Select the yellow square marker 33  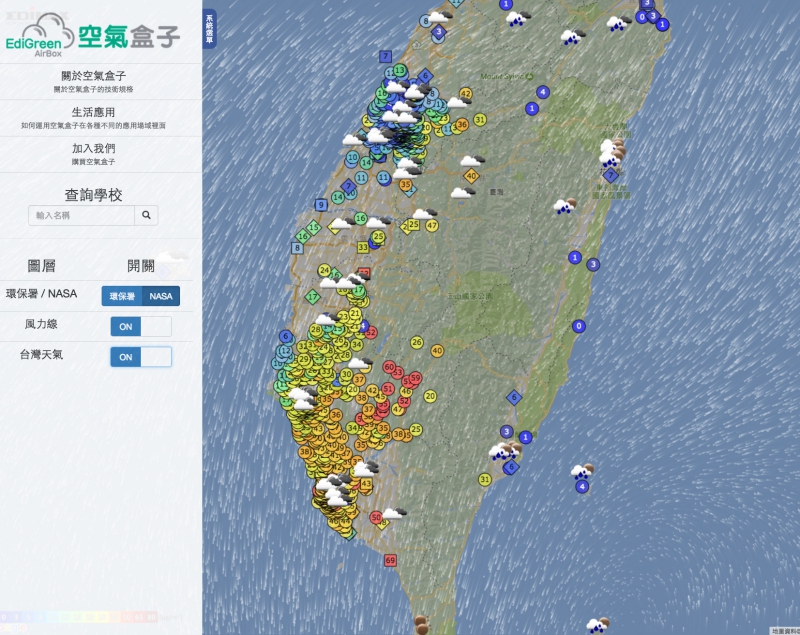363,247
